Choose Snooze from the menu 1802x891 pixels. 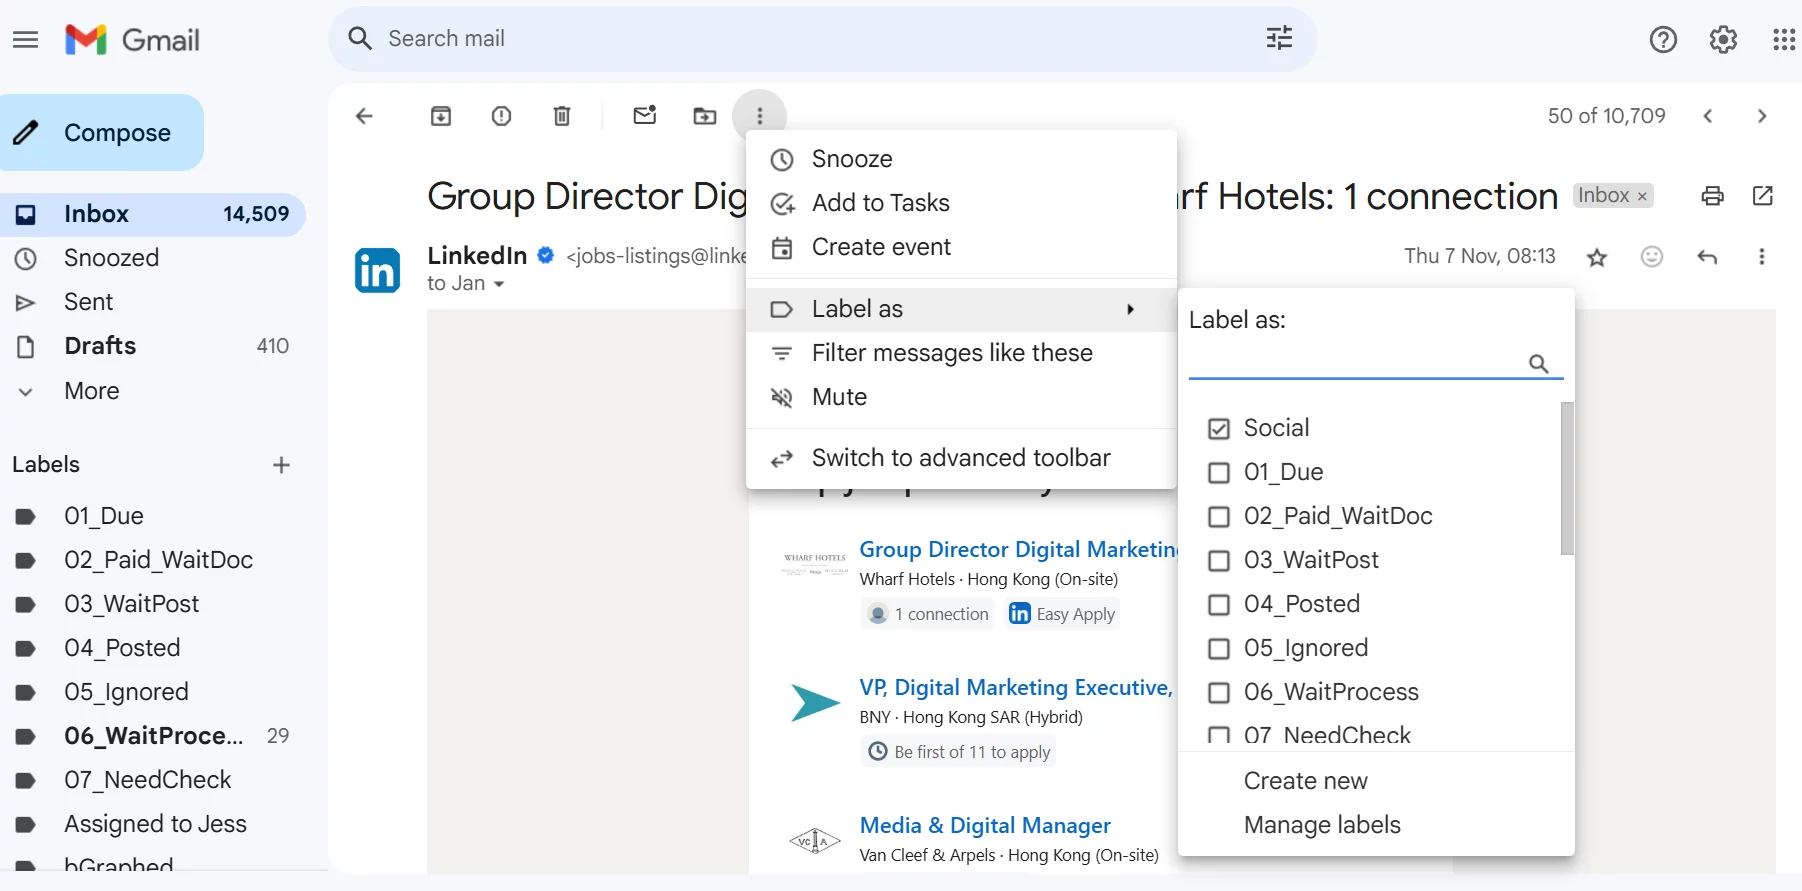(x=961, y=159)
